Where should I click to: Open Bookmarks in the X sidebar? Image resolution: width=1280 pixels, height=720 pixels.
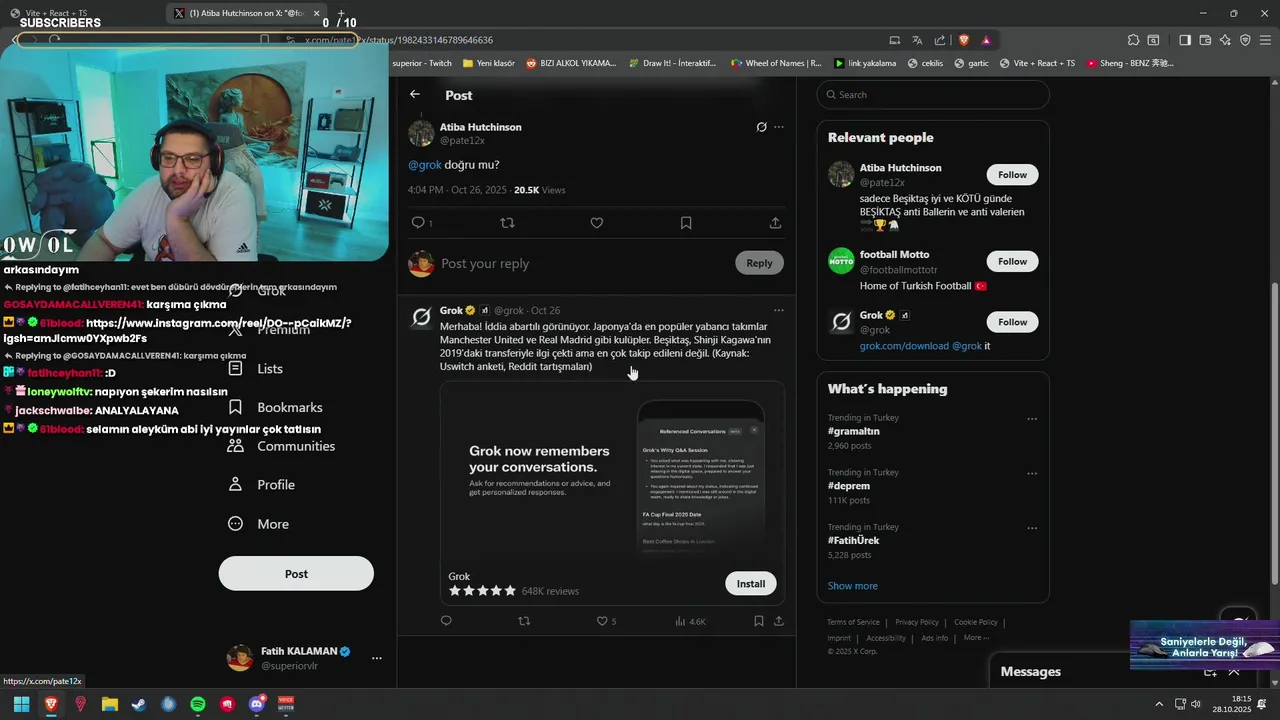point(275,408)
